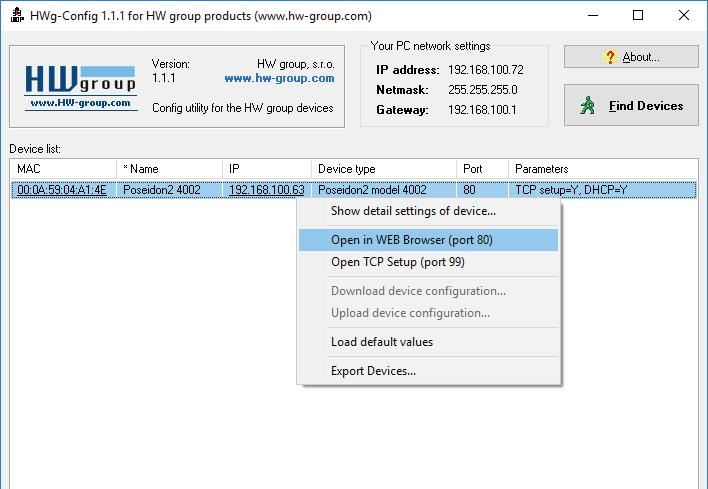Click the Device type column header
The image size is (708, 489).
point(384,169)
